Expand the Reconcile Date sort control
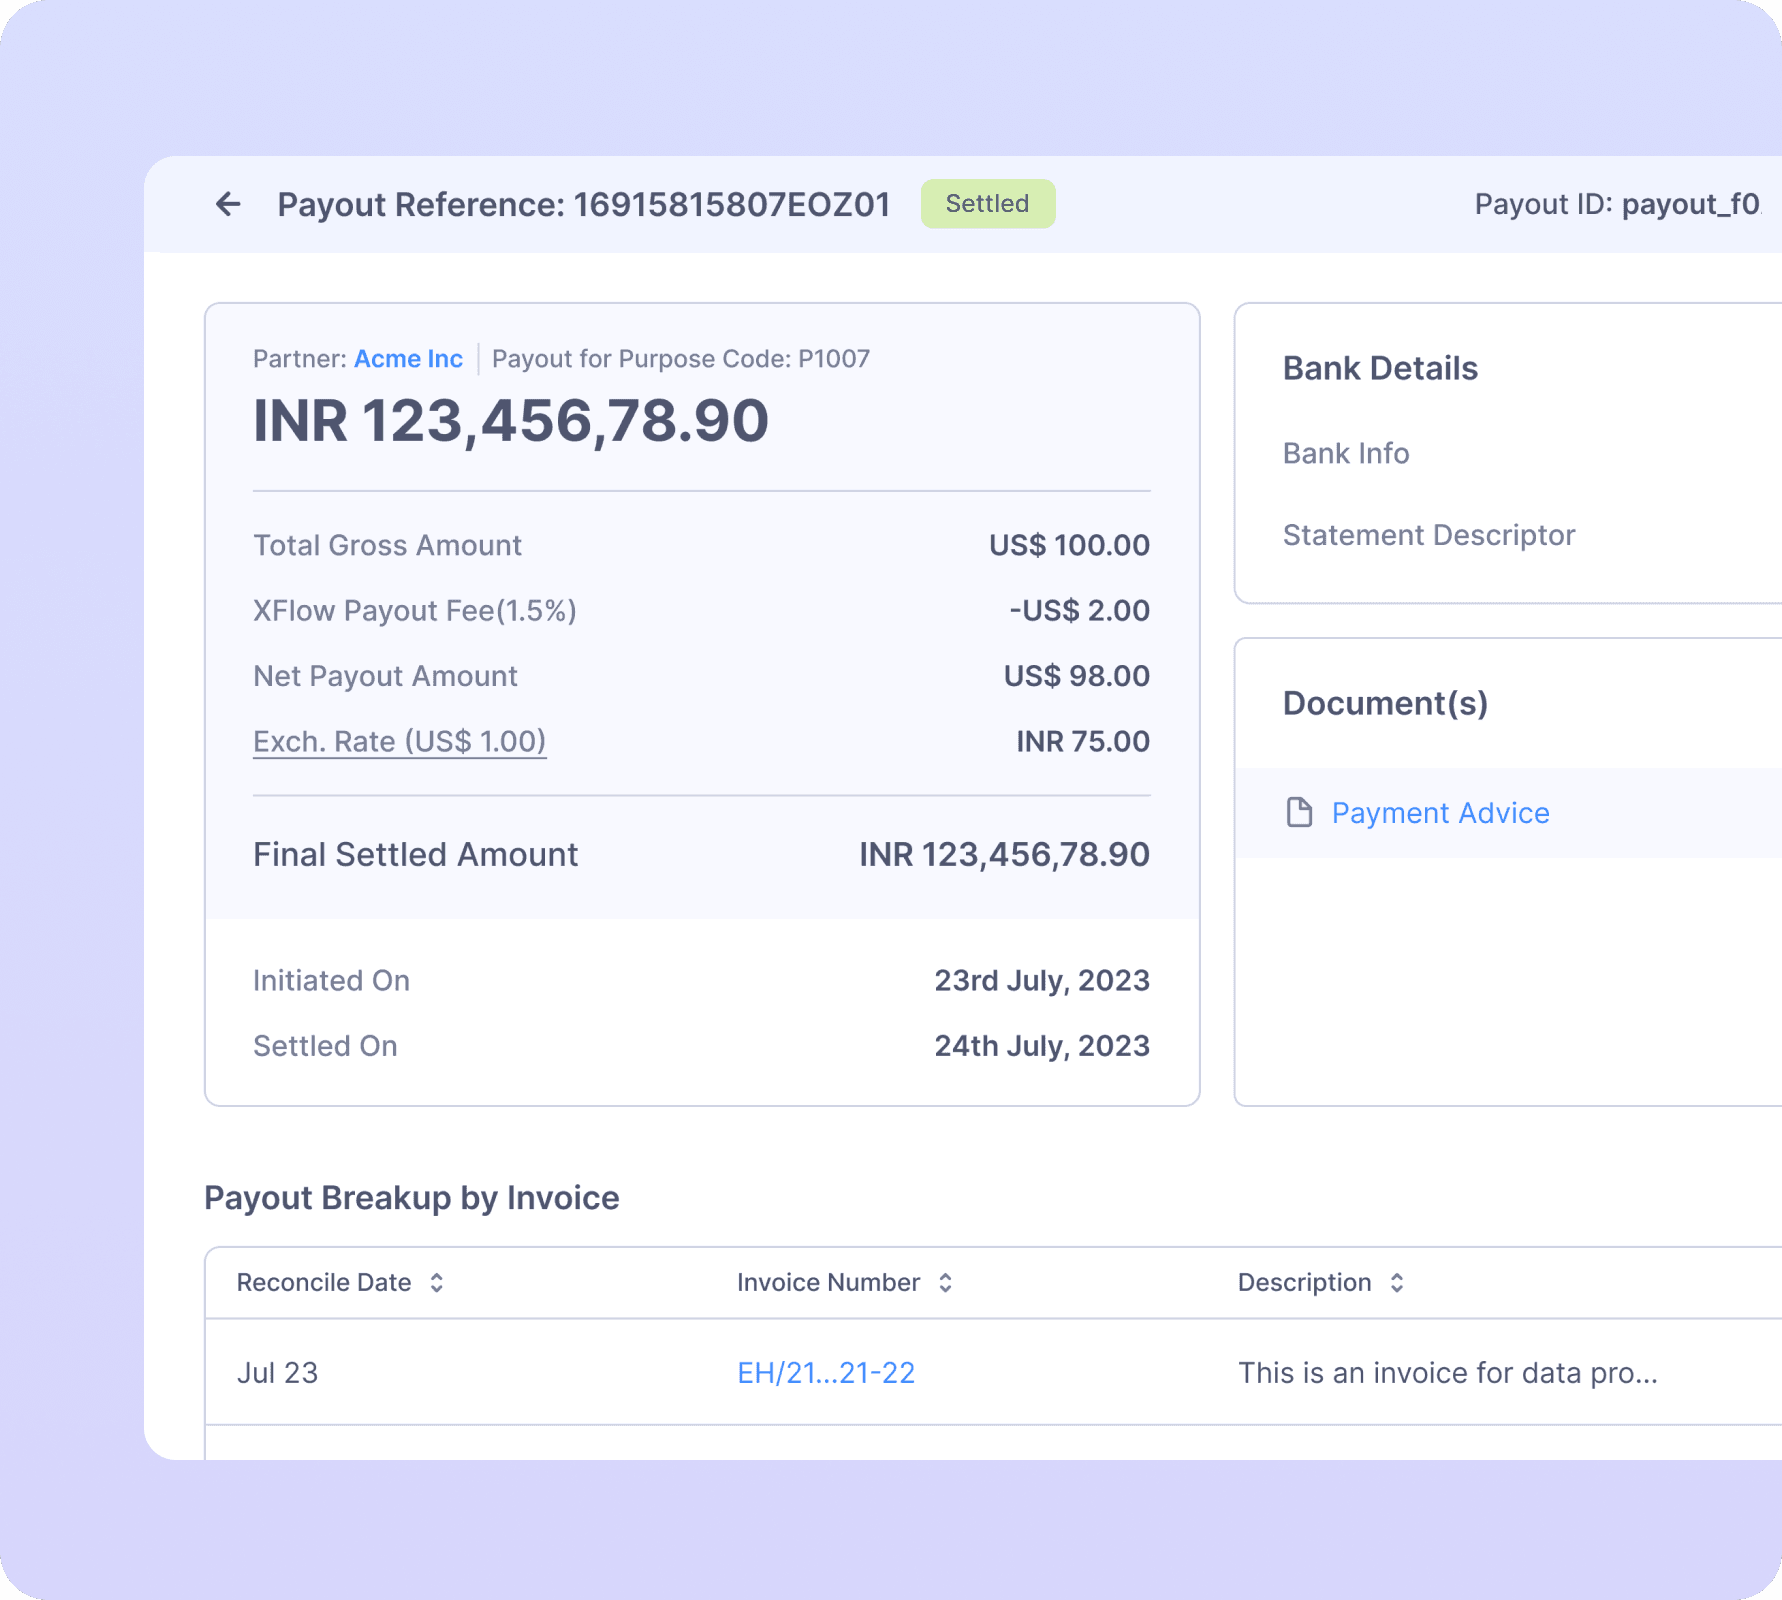 (x=437, y=1282)
